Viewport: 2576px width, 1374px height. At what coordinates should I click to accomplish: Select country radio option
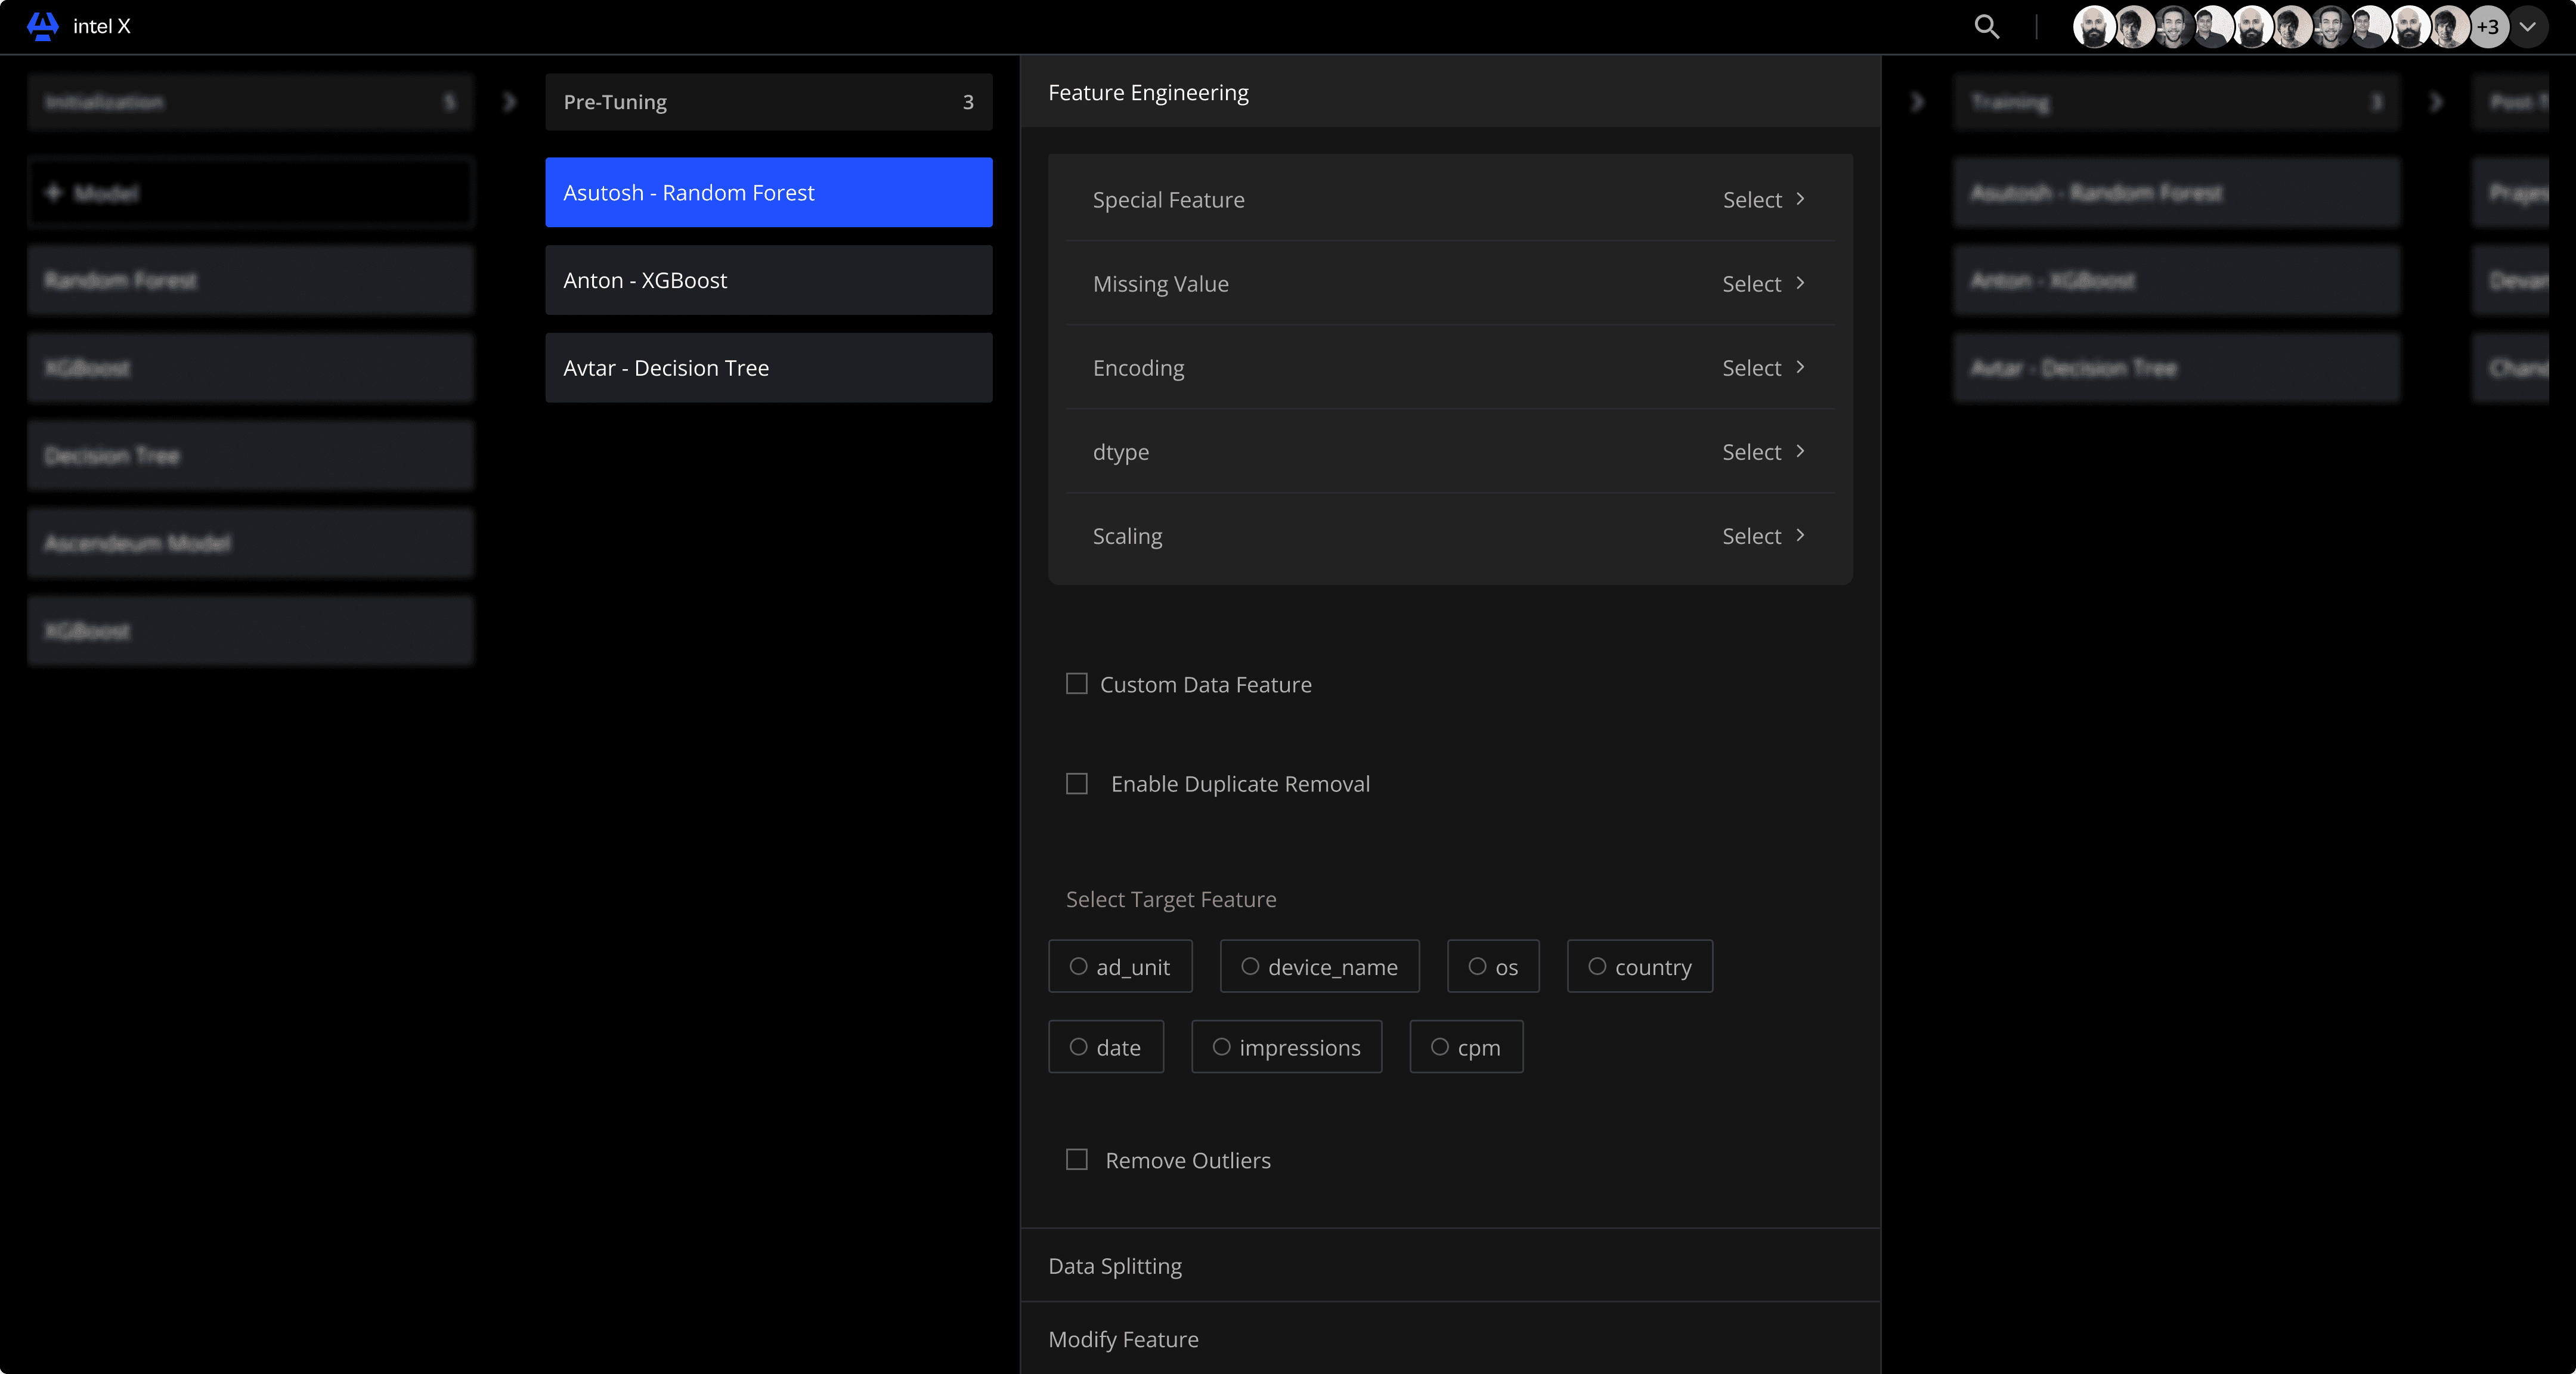(x=1597, y=967)
